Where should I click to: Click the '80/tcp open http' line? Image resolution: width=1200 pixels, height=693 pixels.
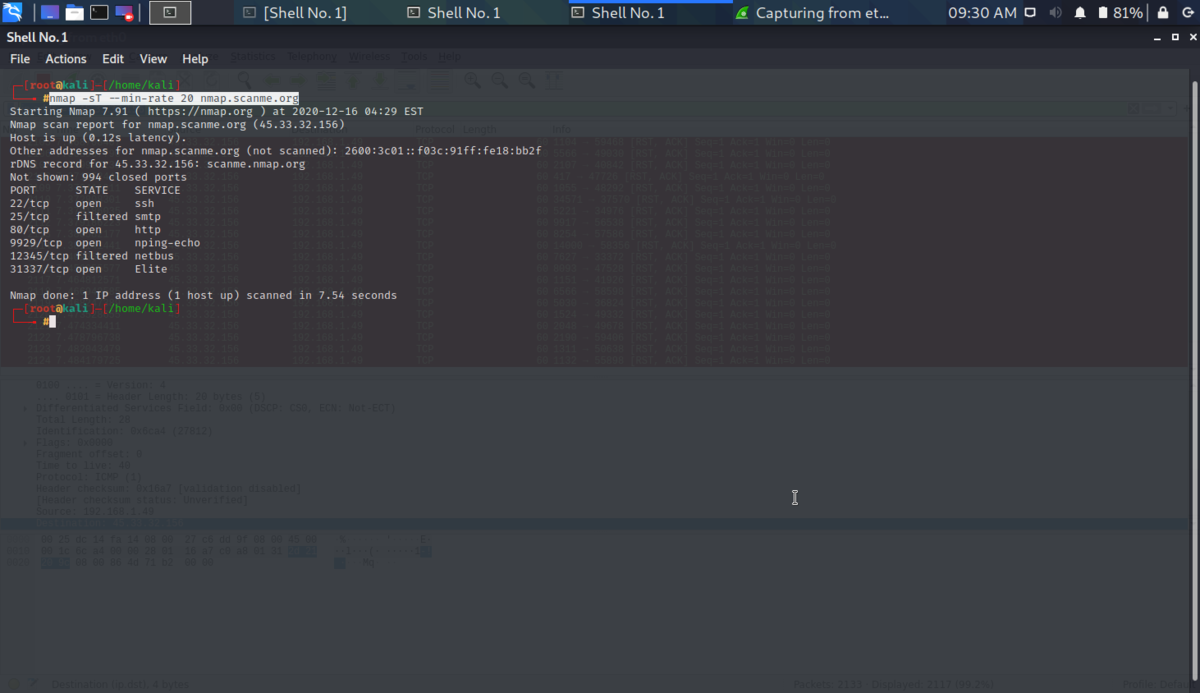tap(85, 229)
